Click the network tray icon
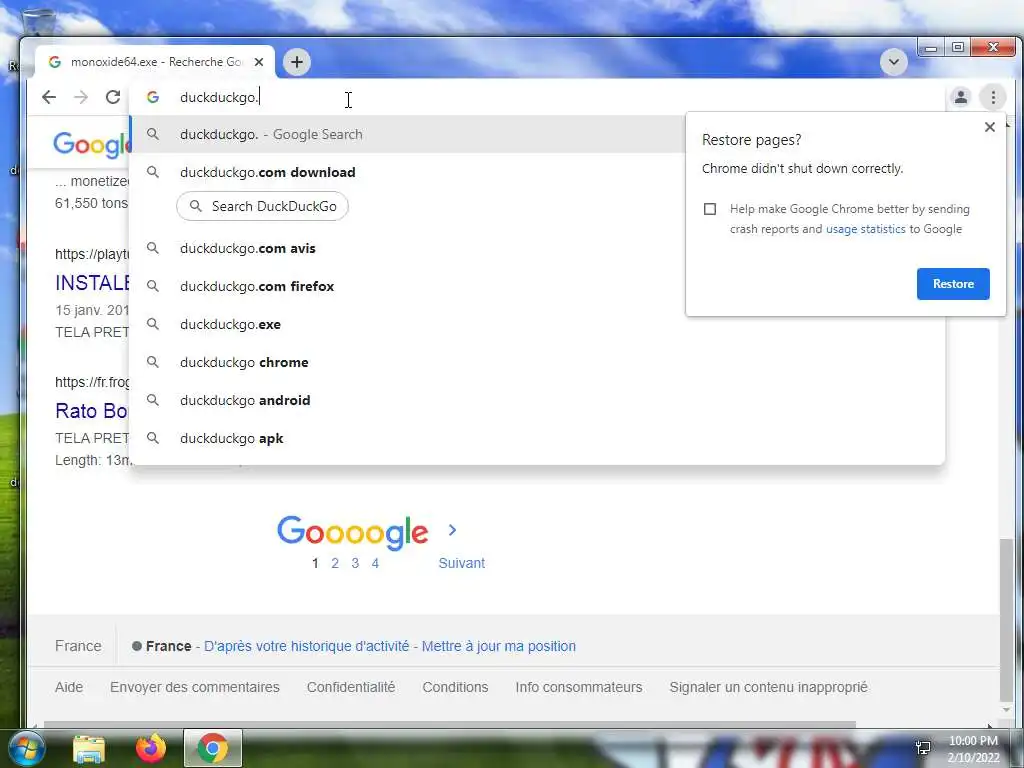The width and height of the screenshot is (1024, 768). pyautogui.click(x=923, y=748)
